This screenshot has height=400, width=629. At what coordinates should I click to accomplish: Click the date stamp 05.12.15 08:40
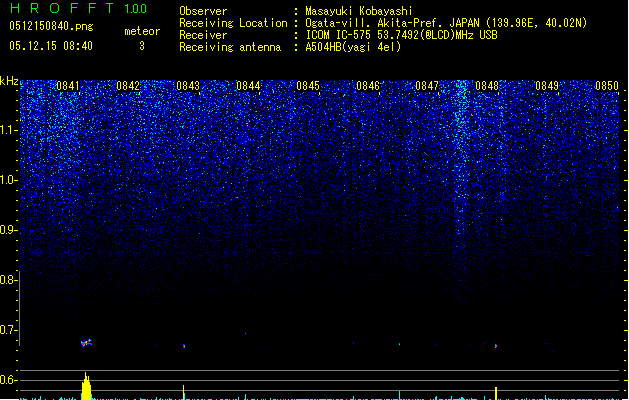pos(51,46)
